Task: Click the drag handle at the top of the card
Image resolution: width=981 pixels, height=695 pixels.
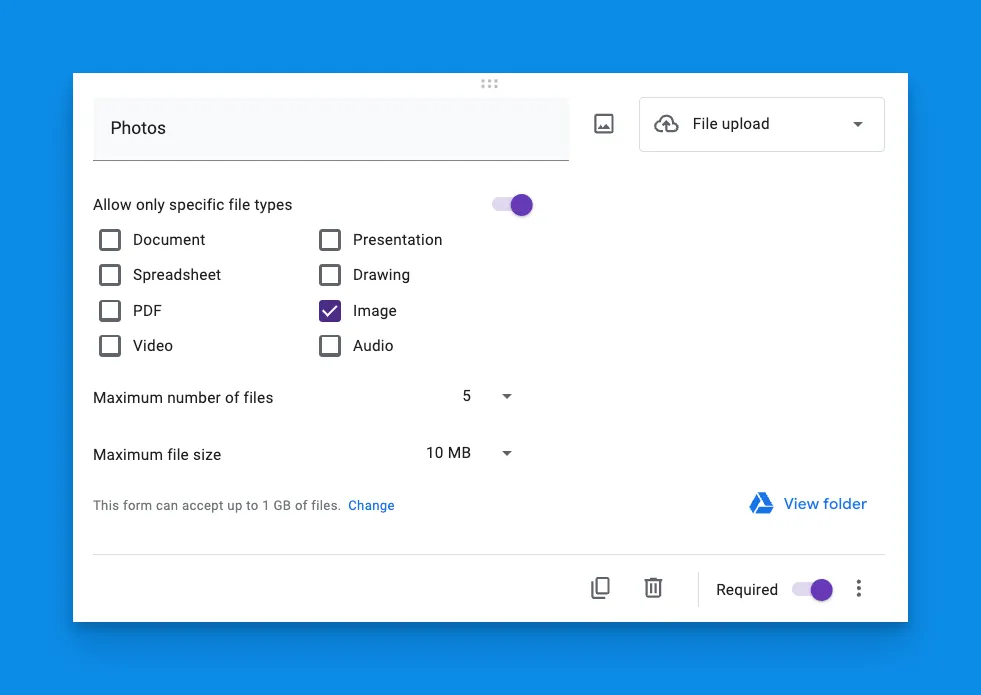Action: (x=489, y=84)
